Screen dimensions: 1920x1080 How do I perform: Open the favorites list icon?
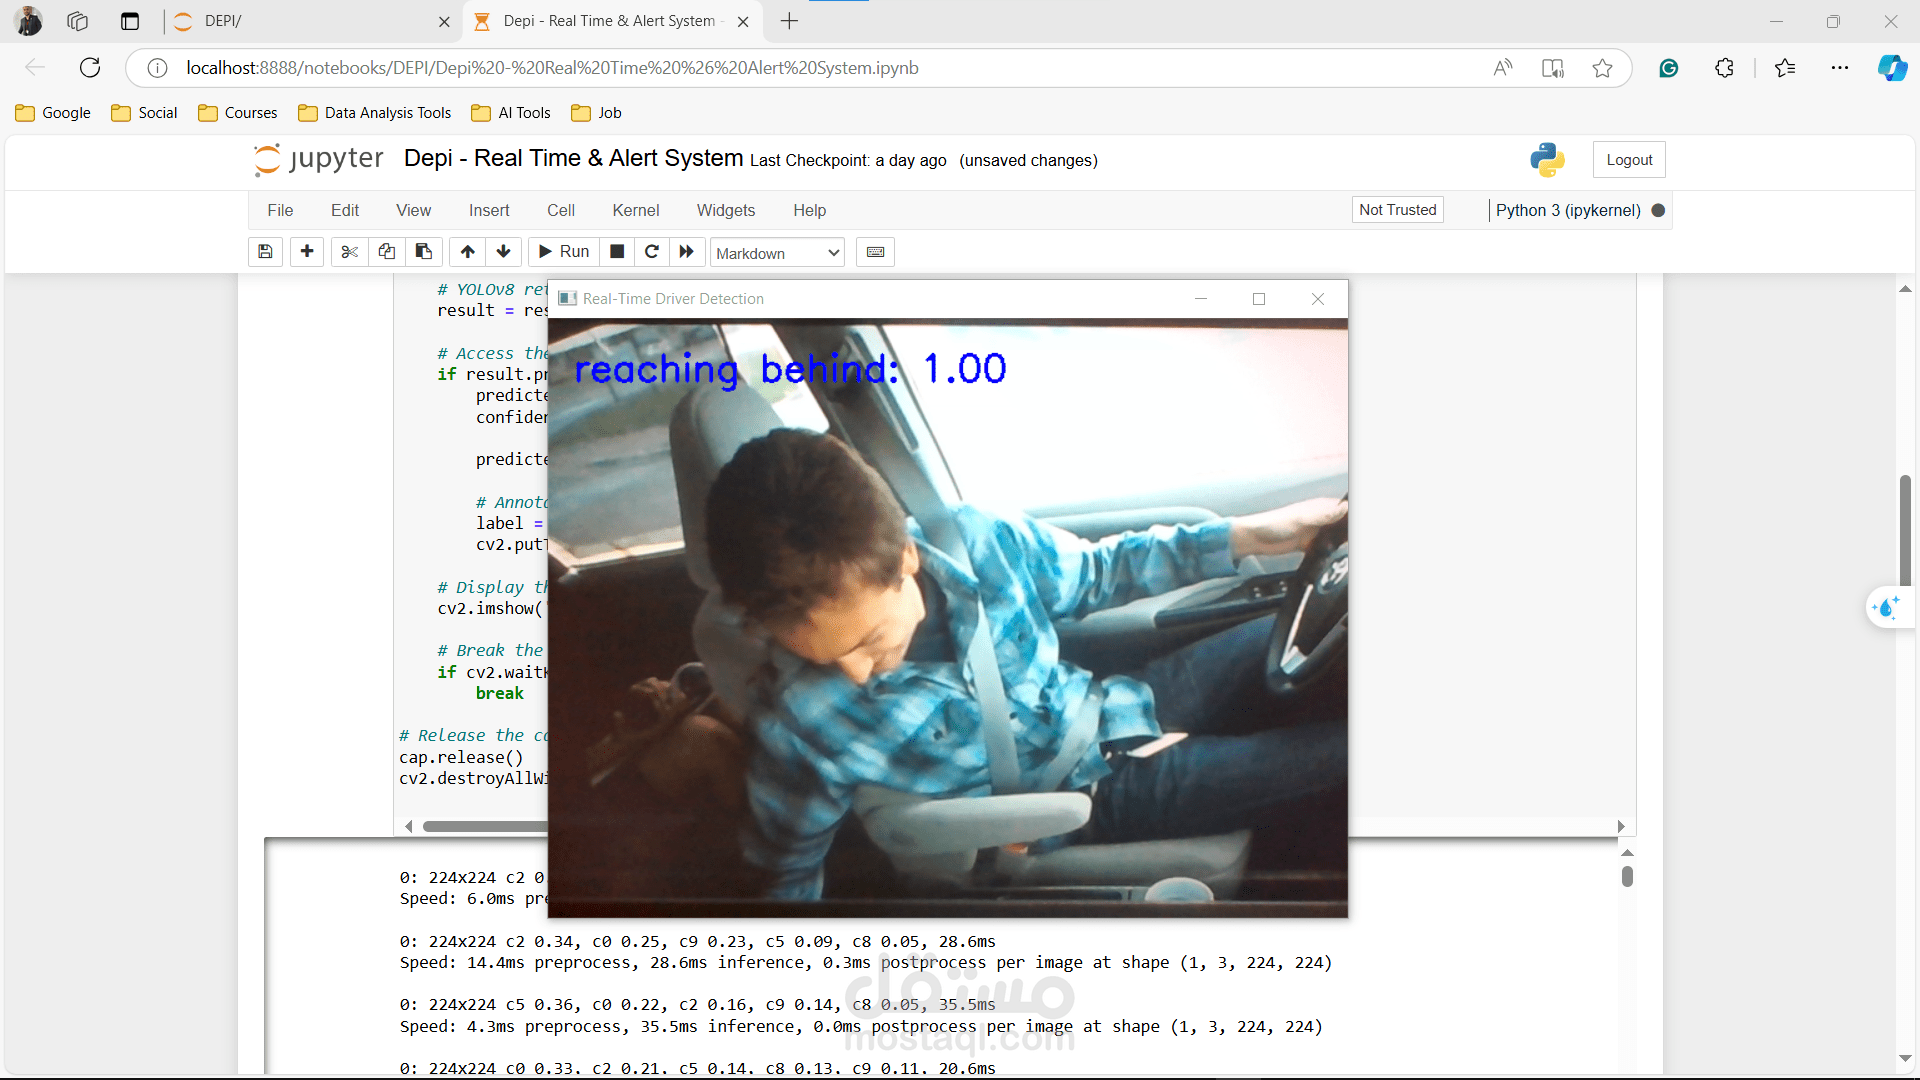1785,68
